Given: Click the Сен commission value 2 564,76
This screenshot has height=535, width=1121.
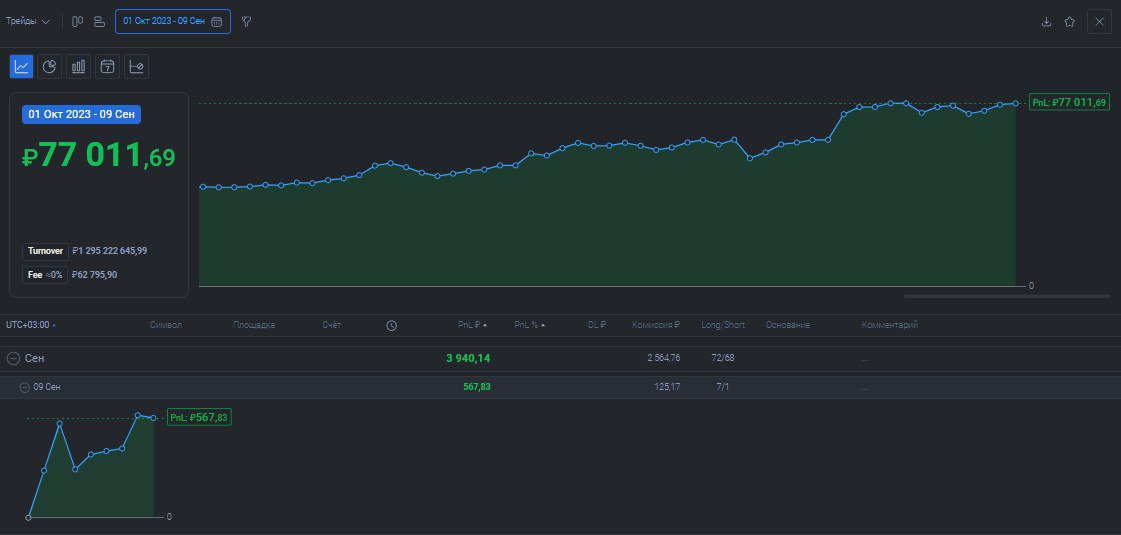Looking at the screenshot, I should click(661, 358).
